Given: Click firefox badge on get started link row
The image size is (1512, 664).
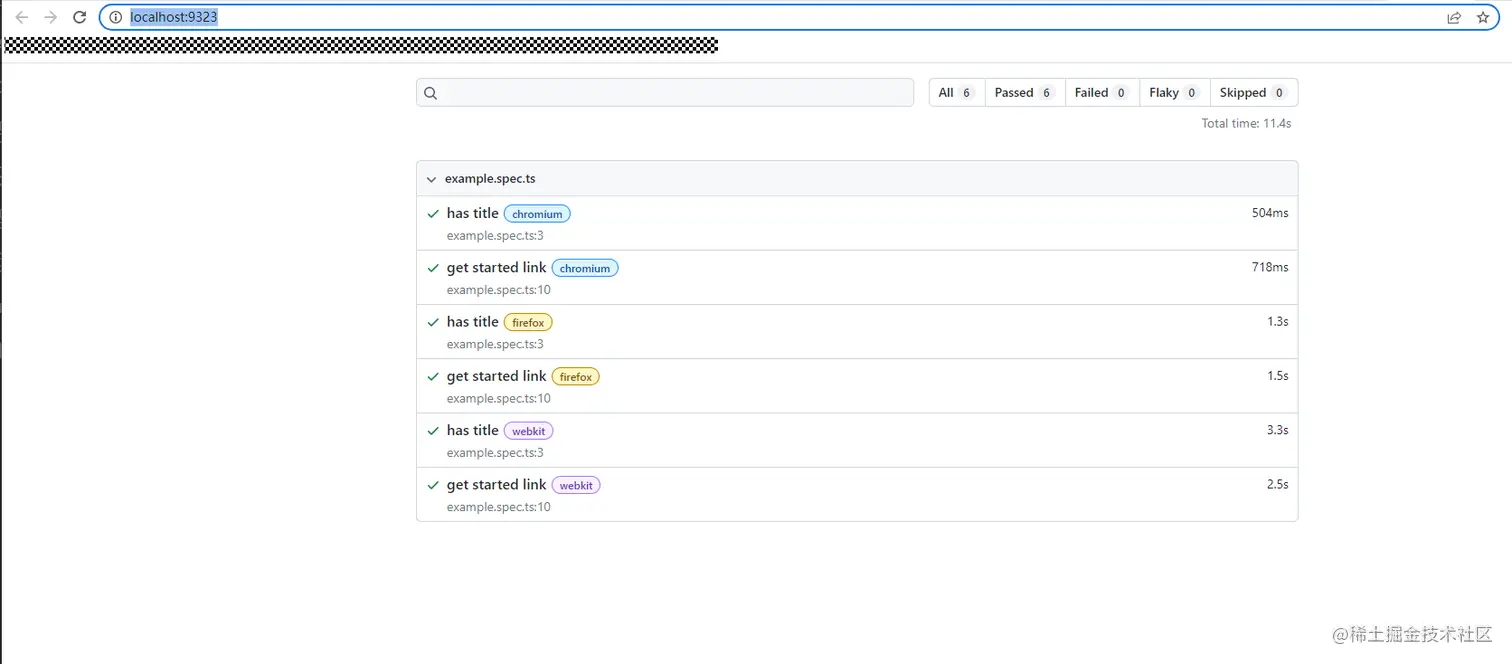Looking at the screenshot, I should pos(576,377).
